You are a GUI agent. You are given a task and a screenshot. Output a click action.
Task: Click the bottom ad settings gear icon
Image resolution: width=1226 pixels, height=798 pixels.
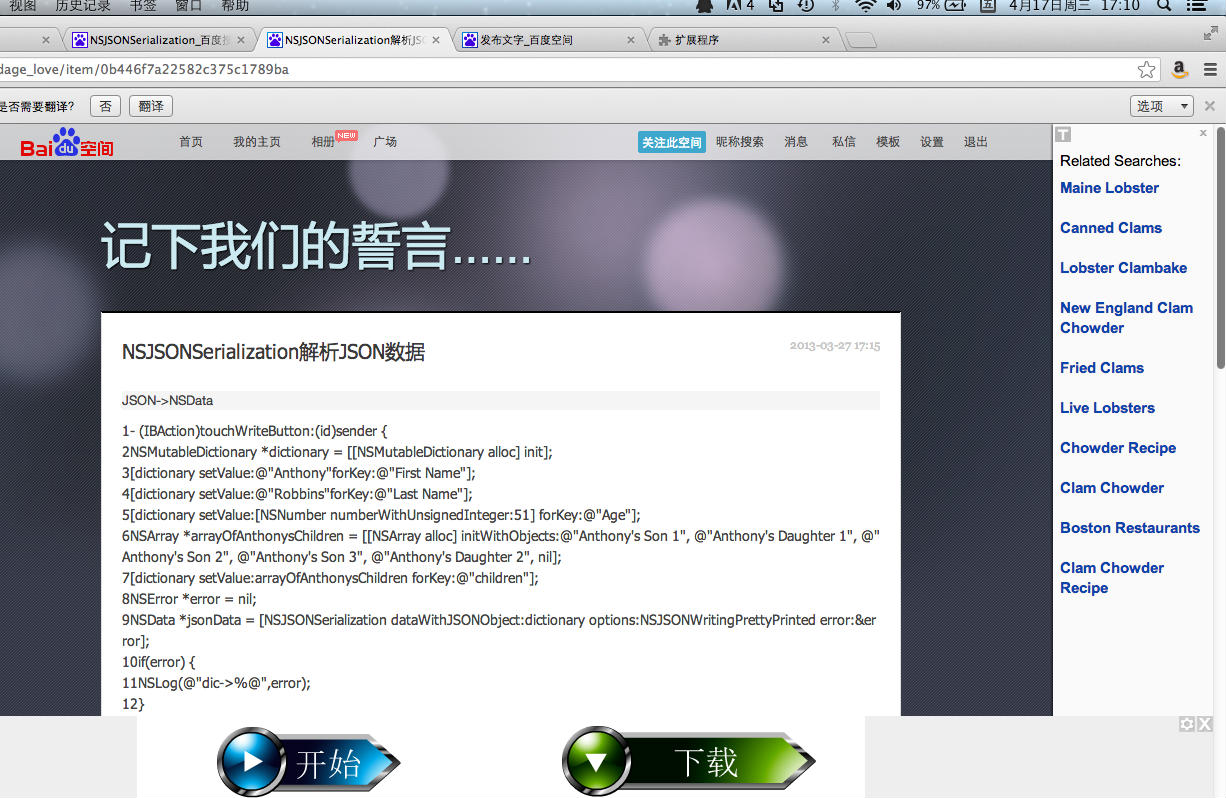pos(1187,724)
